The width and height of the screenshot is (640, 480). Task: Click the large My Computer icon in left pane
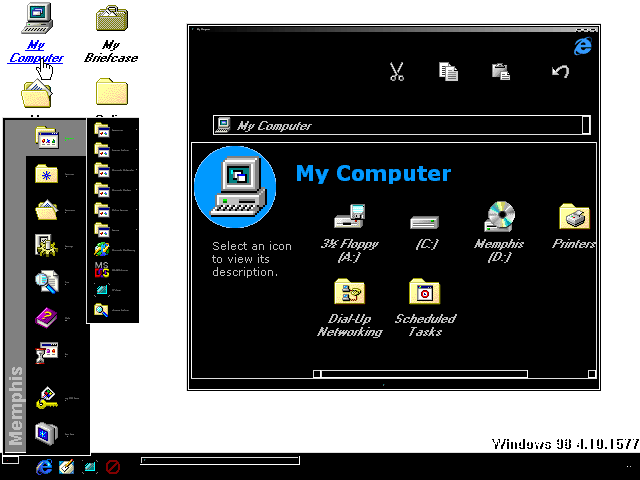235,187
